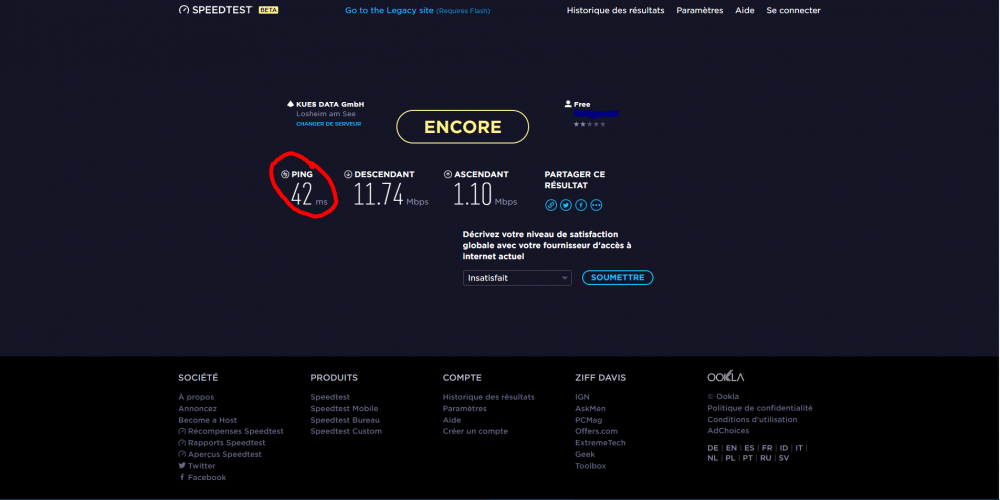Open Offers.com footer link
The image size is (1000, 500).
pos(596,431)
